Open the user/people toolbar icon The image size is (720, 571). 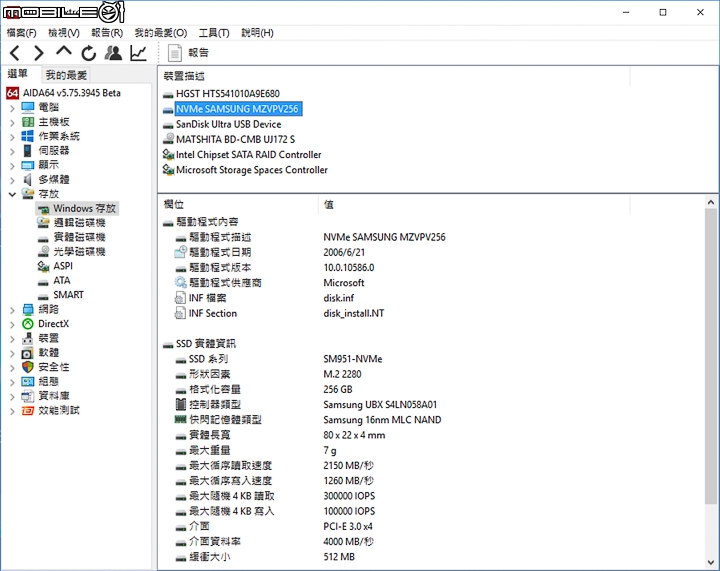[113, 53]
